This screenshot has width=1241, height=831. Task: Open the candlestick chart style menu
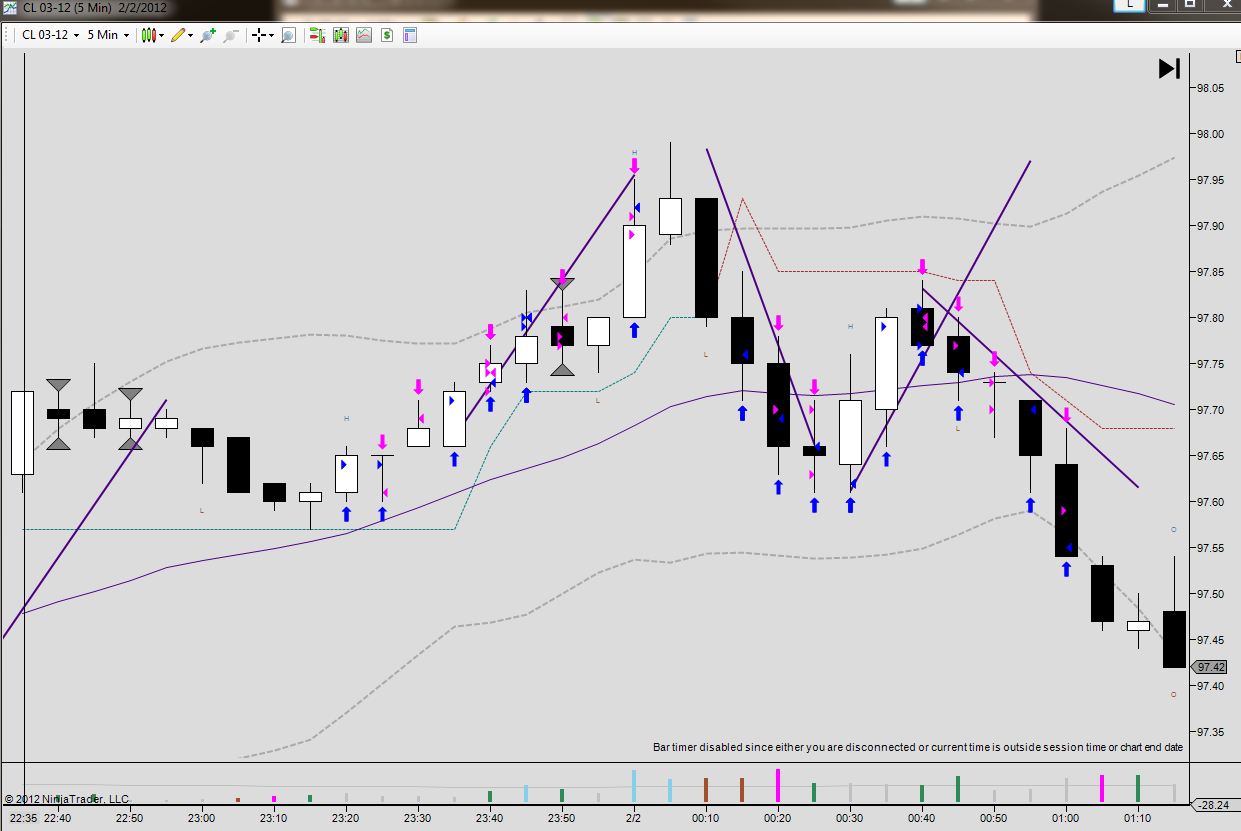152,35
